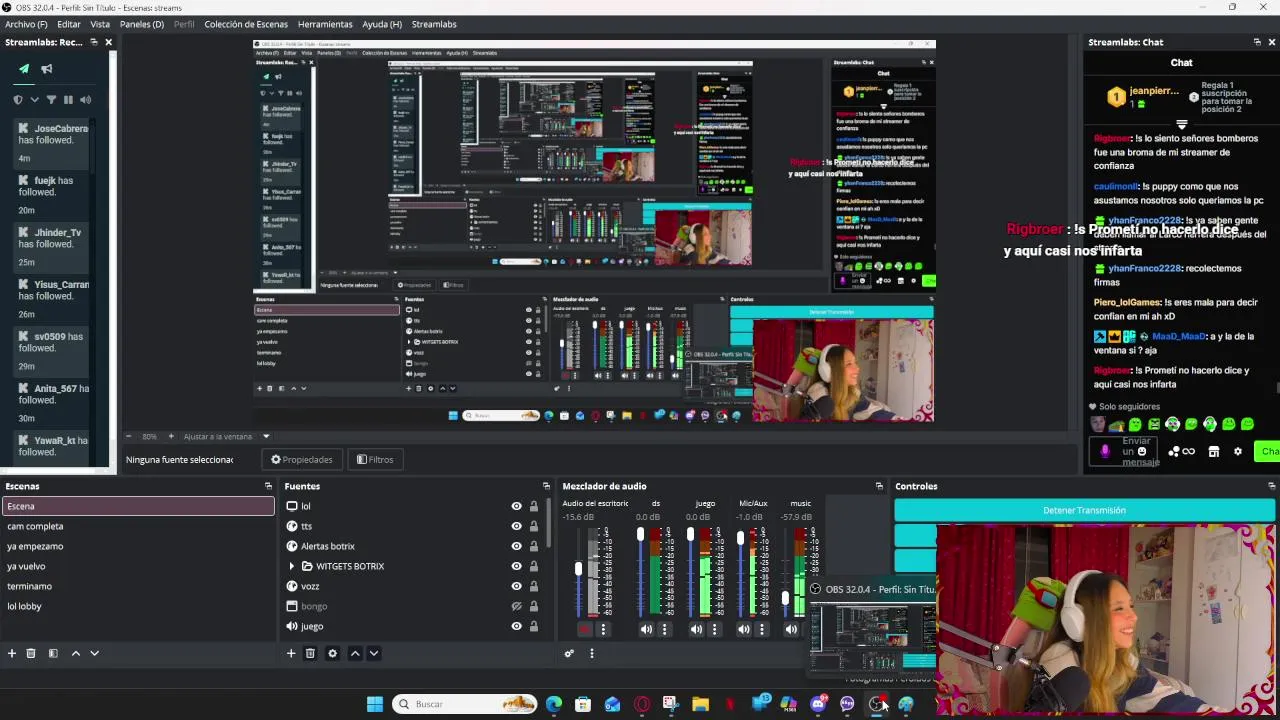The width and height of the screenshot is (1280, 720).
Task: Open the three-dot options for the ds audio channel
Action: coord(665,629)
